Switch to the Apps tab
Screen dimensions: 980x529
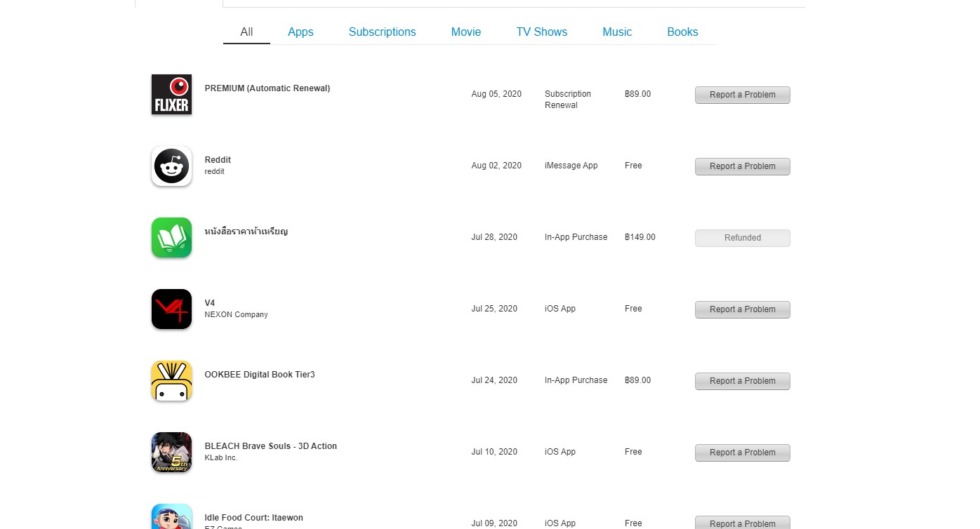tap(300, 32)
